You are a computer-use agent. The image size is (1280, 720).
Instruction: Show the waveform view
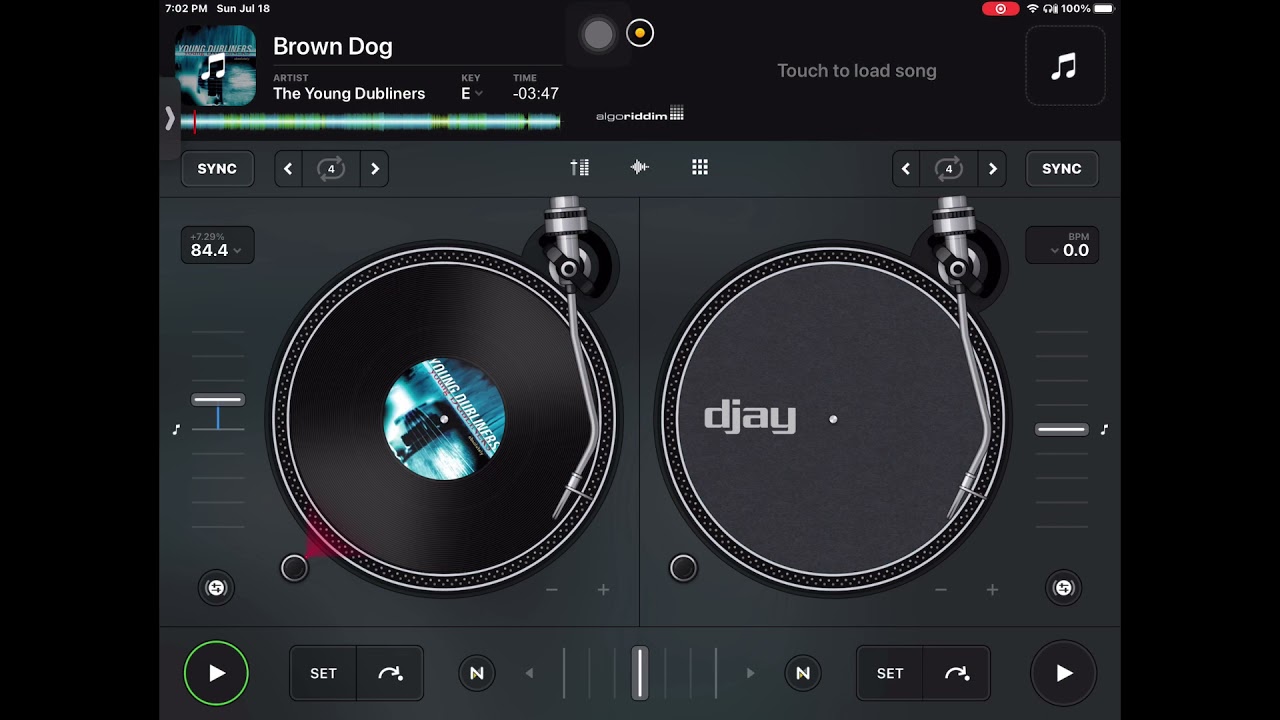point(640,168)
